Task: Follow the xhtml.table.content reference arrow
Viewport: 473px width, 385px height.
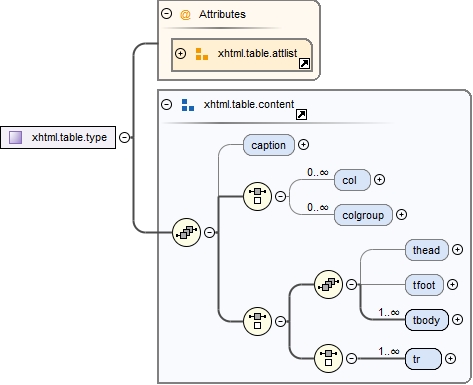Action: click(x=301, y=114)
